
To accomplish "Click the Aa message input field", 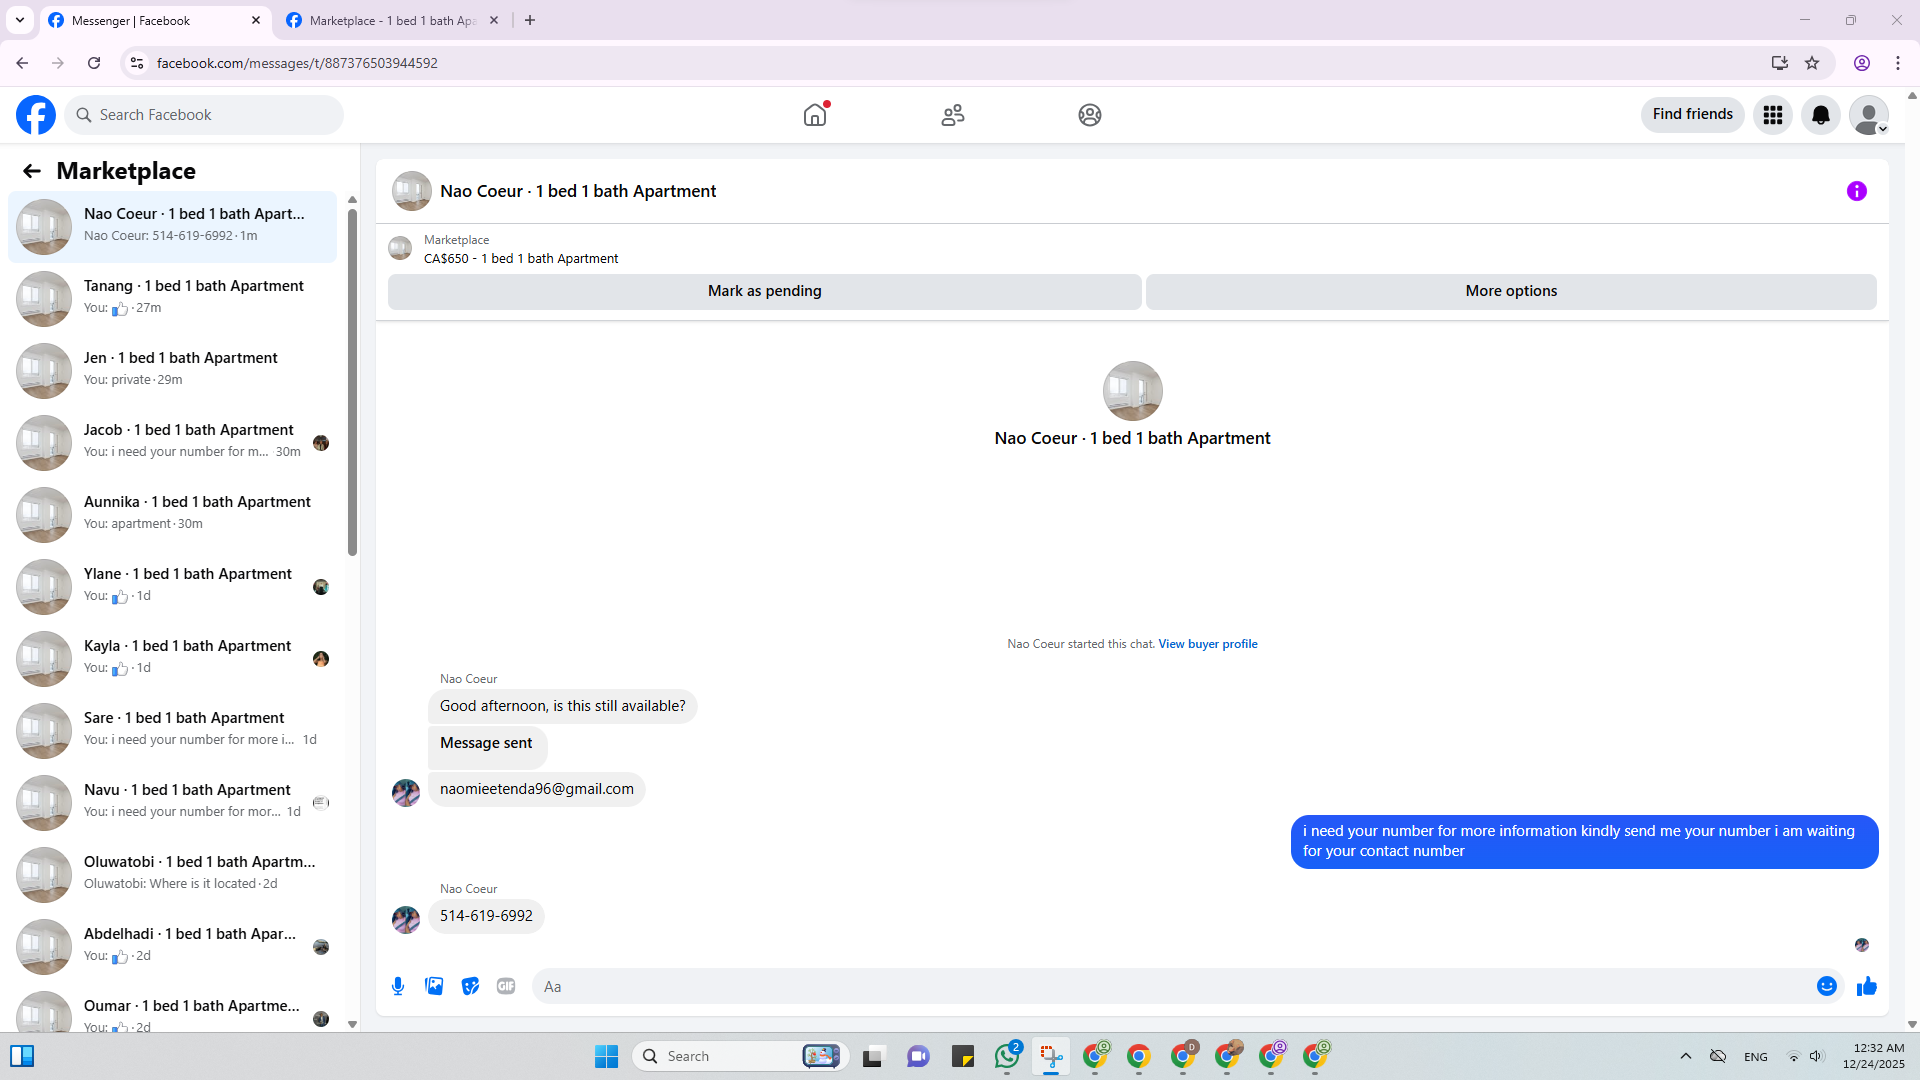I will [x=1170, y=986].
